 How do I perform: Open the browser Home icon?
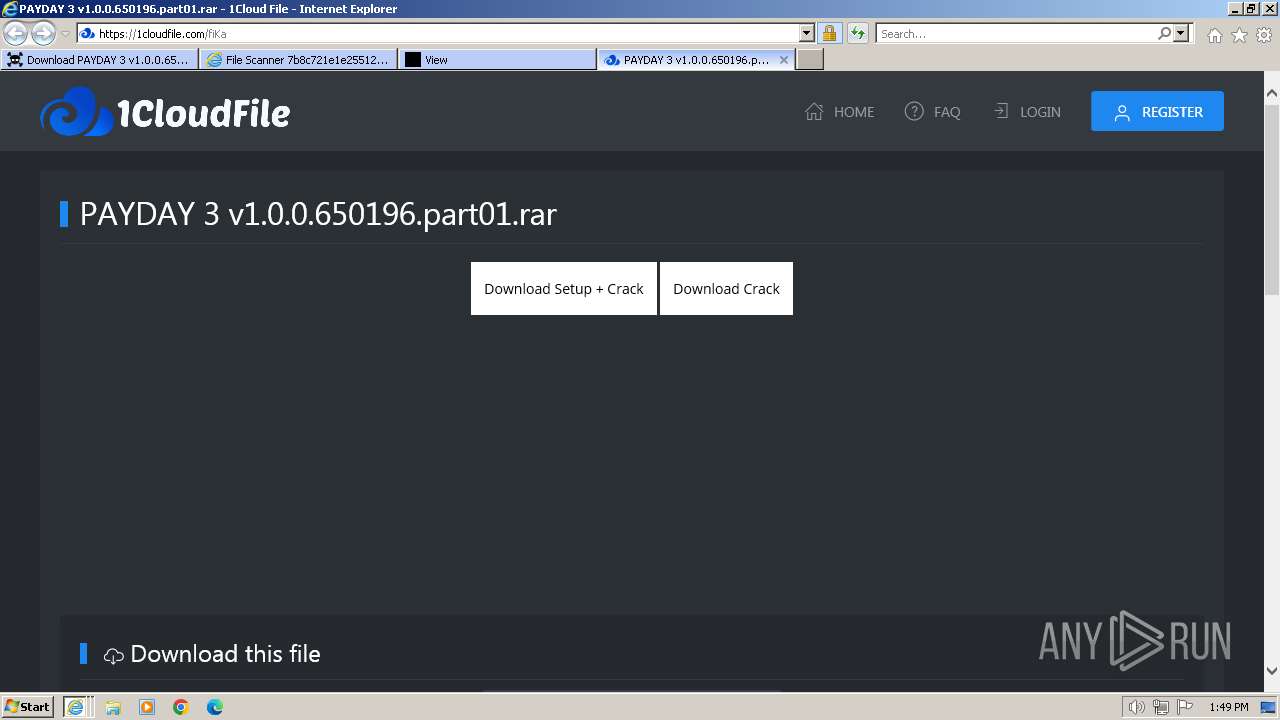(1214, 35)
